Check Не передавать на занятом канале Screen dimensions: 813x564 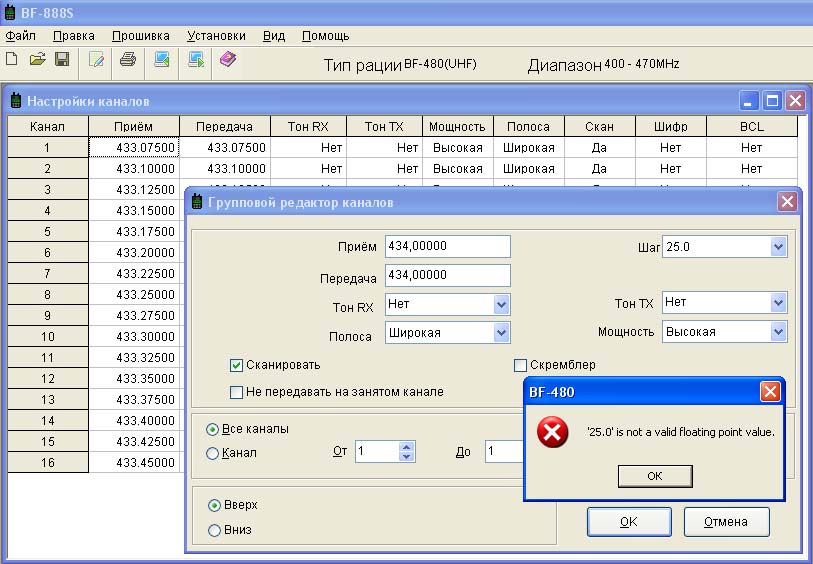click(x=236, y=392)
